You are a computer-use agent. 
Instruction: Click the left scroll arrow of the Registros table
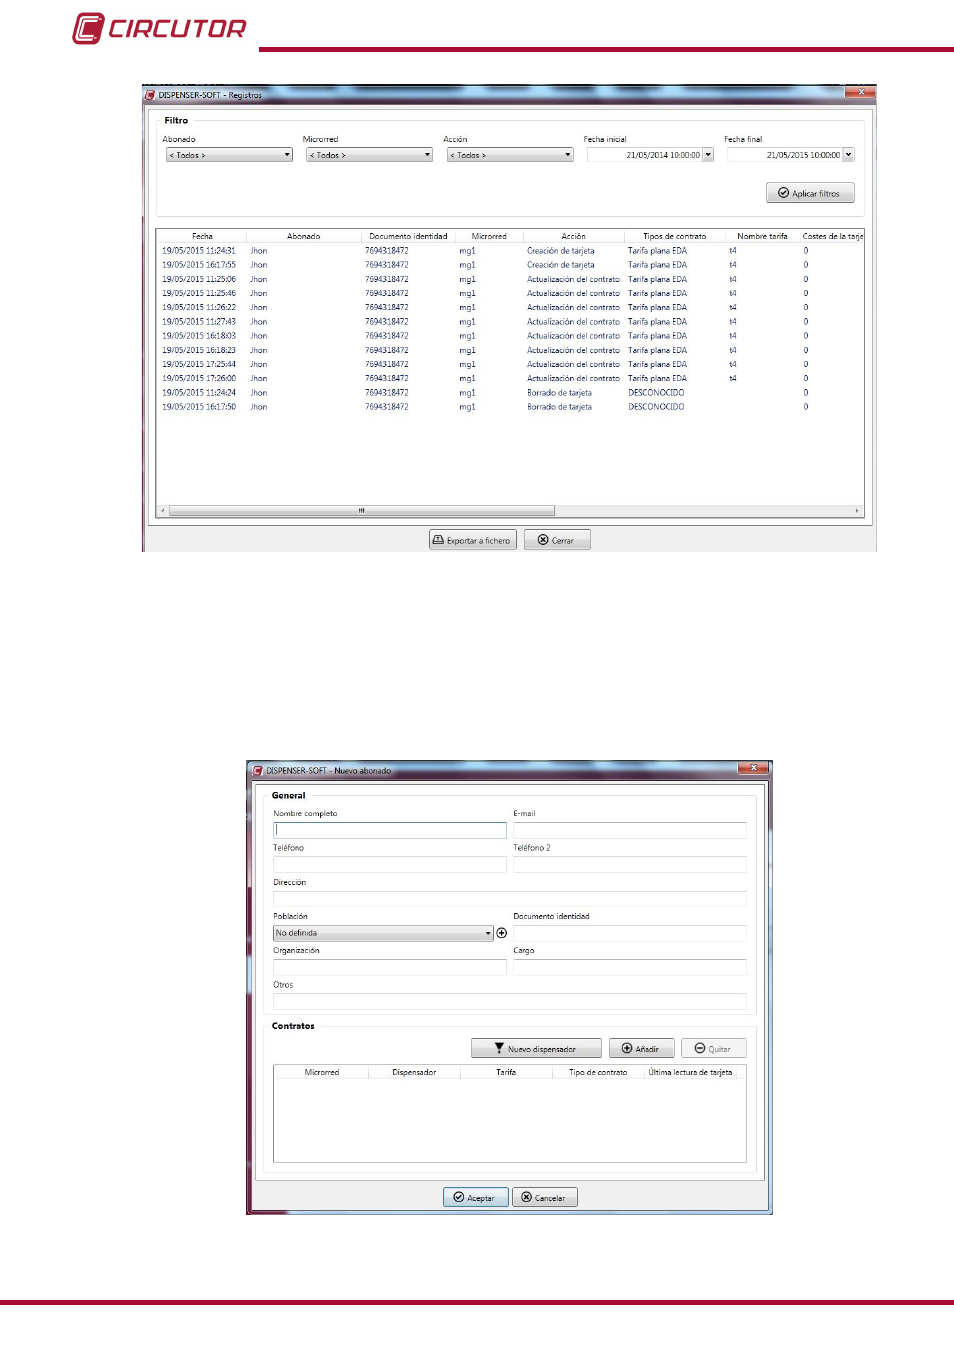coord(163,511)
